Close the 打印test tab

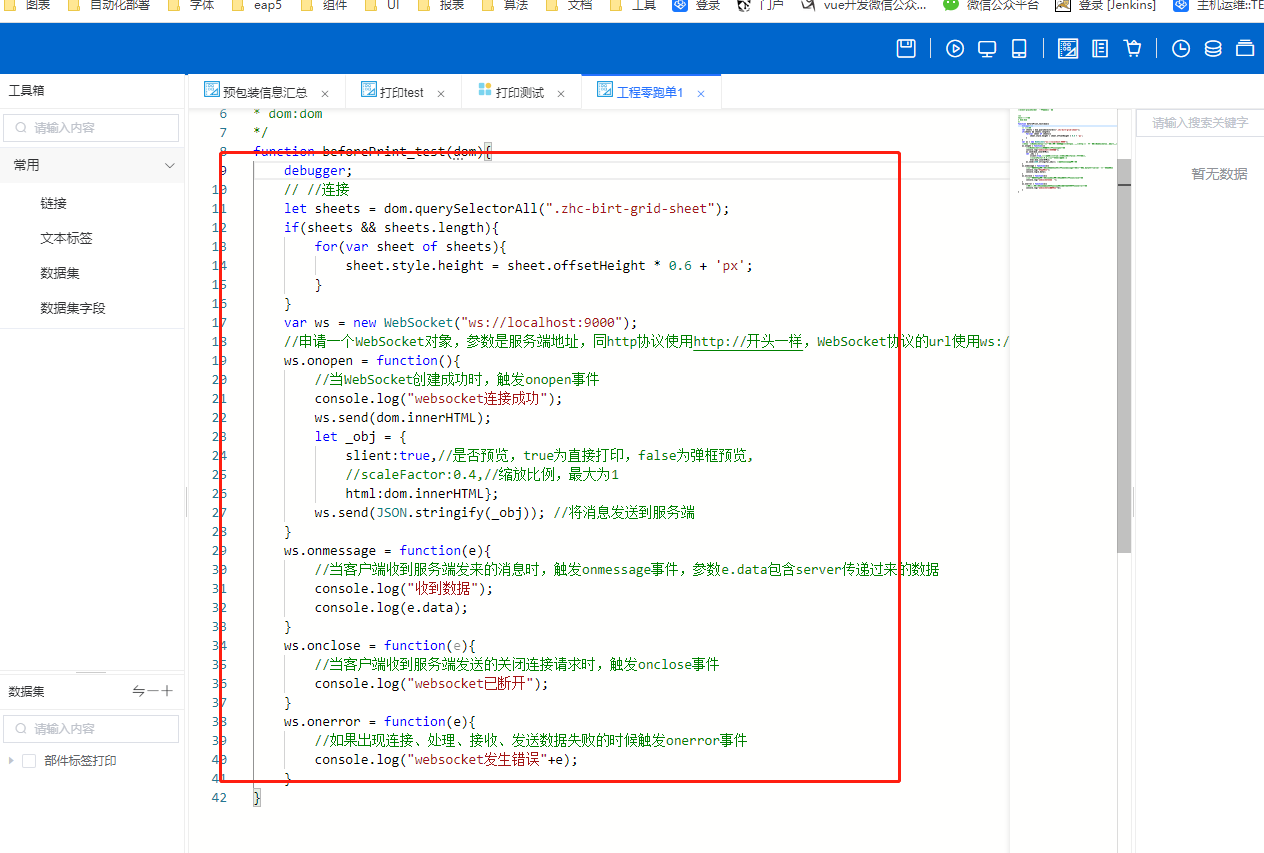point(441,93)
